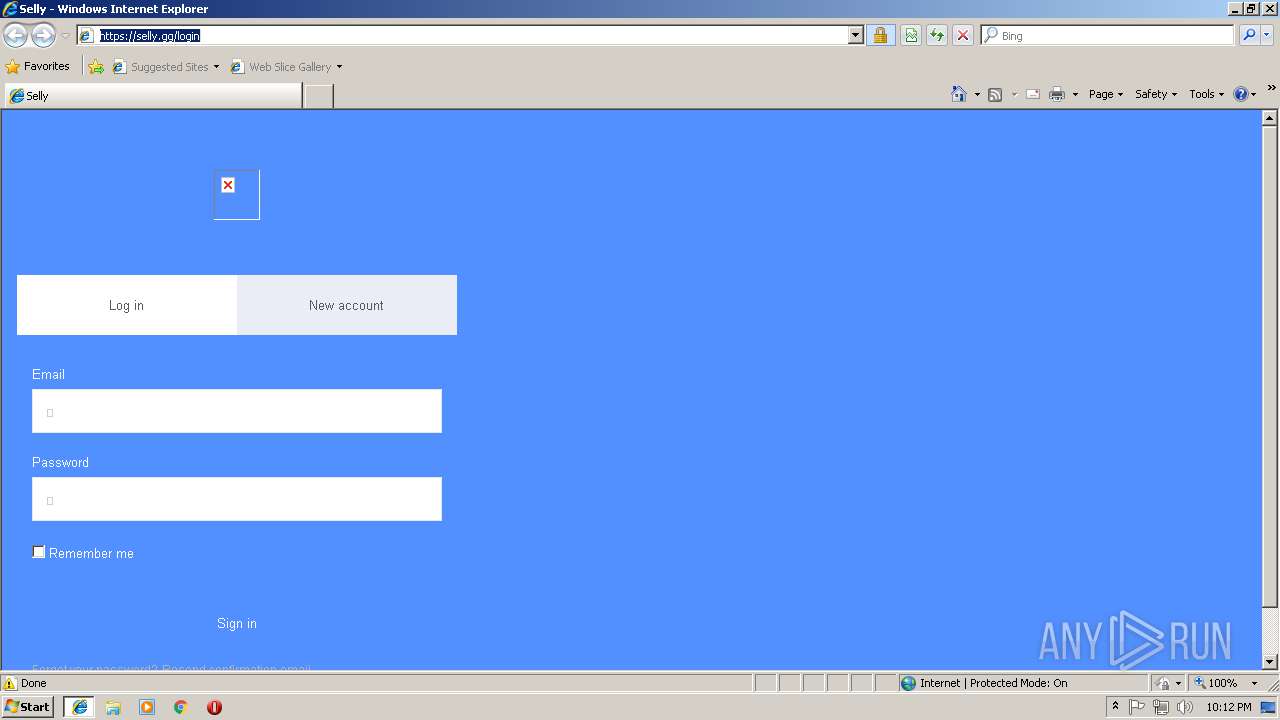This screenshot has height=720, width=1280.
Task: Click the status bar warning icon
Action: pyautogui.click(x=10, y=683)
